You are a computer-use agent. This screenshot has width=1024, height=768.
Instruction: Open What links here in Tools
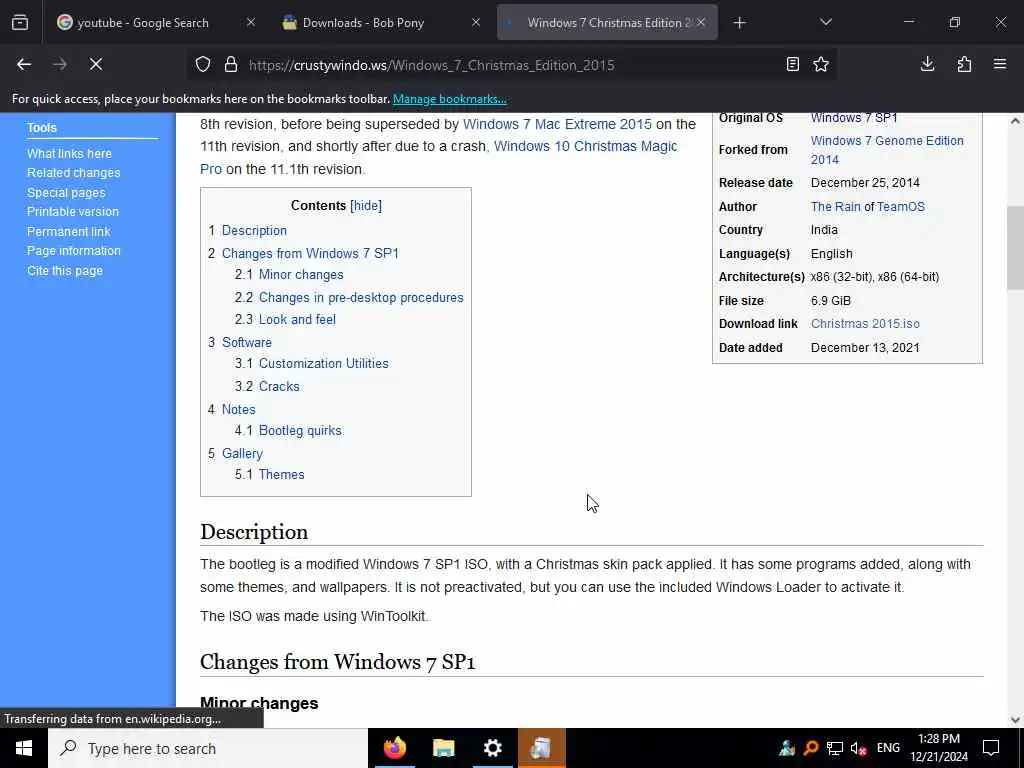(x=69, y=153)
